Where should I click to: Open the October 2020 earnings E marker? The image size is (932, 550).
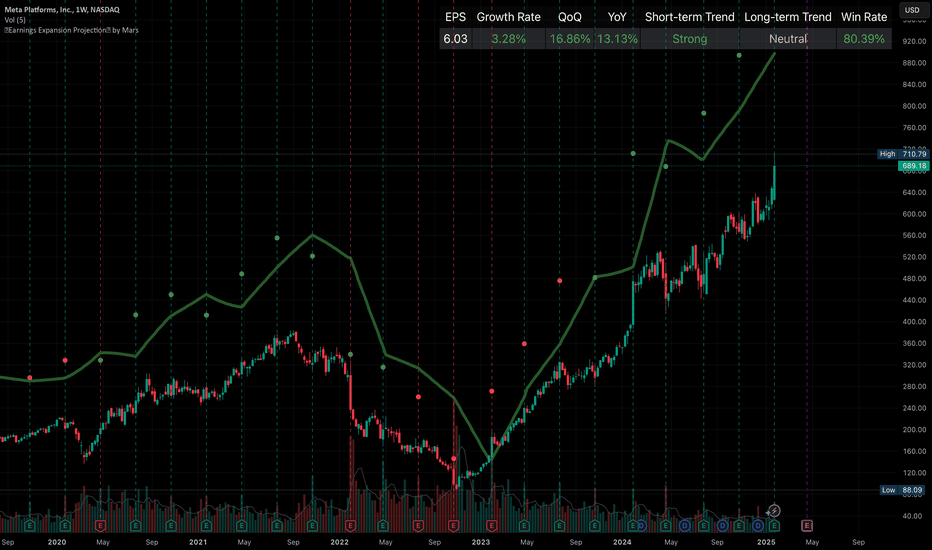pyautogui.click(x=171, y=526)
